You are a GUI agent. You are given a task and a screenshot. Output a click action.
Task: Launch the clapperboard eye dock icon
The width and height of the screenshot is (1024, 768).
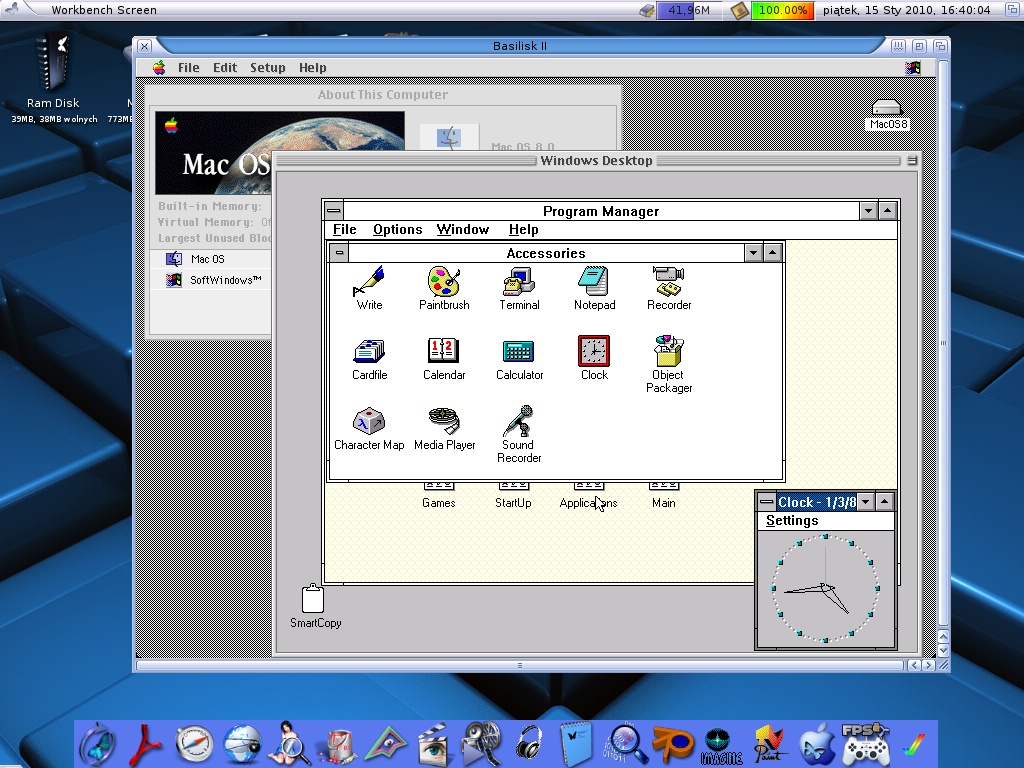pos(432,744)
